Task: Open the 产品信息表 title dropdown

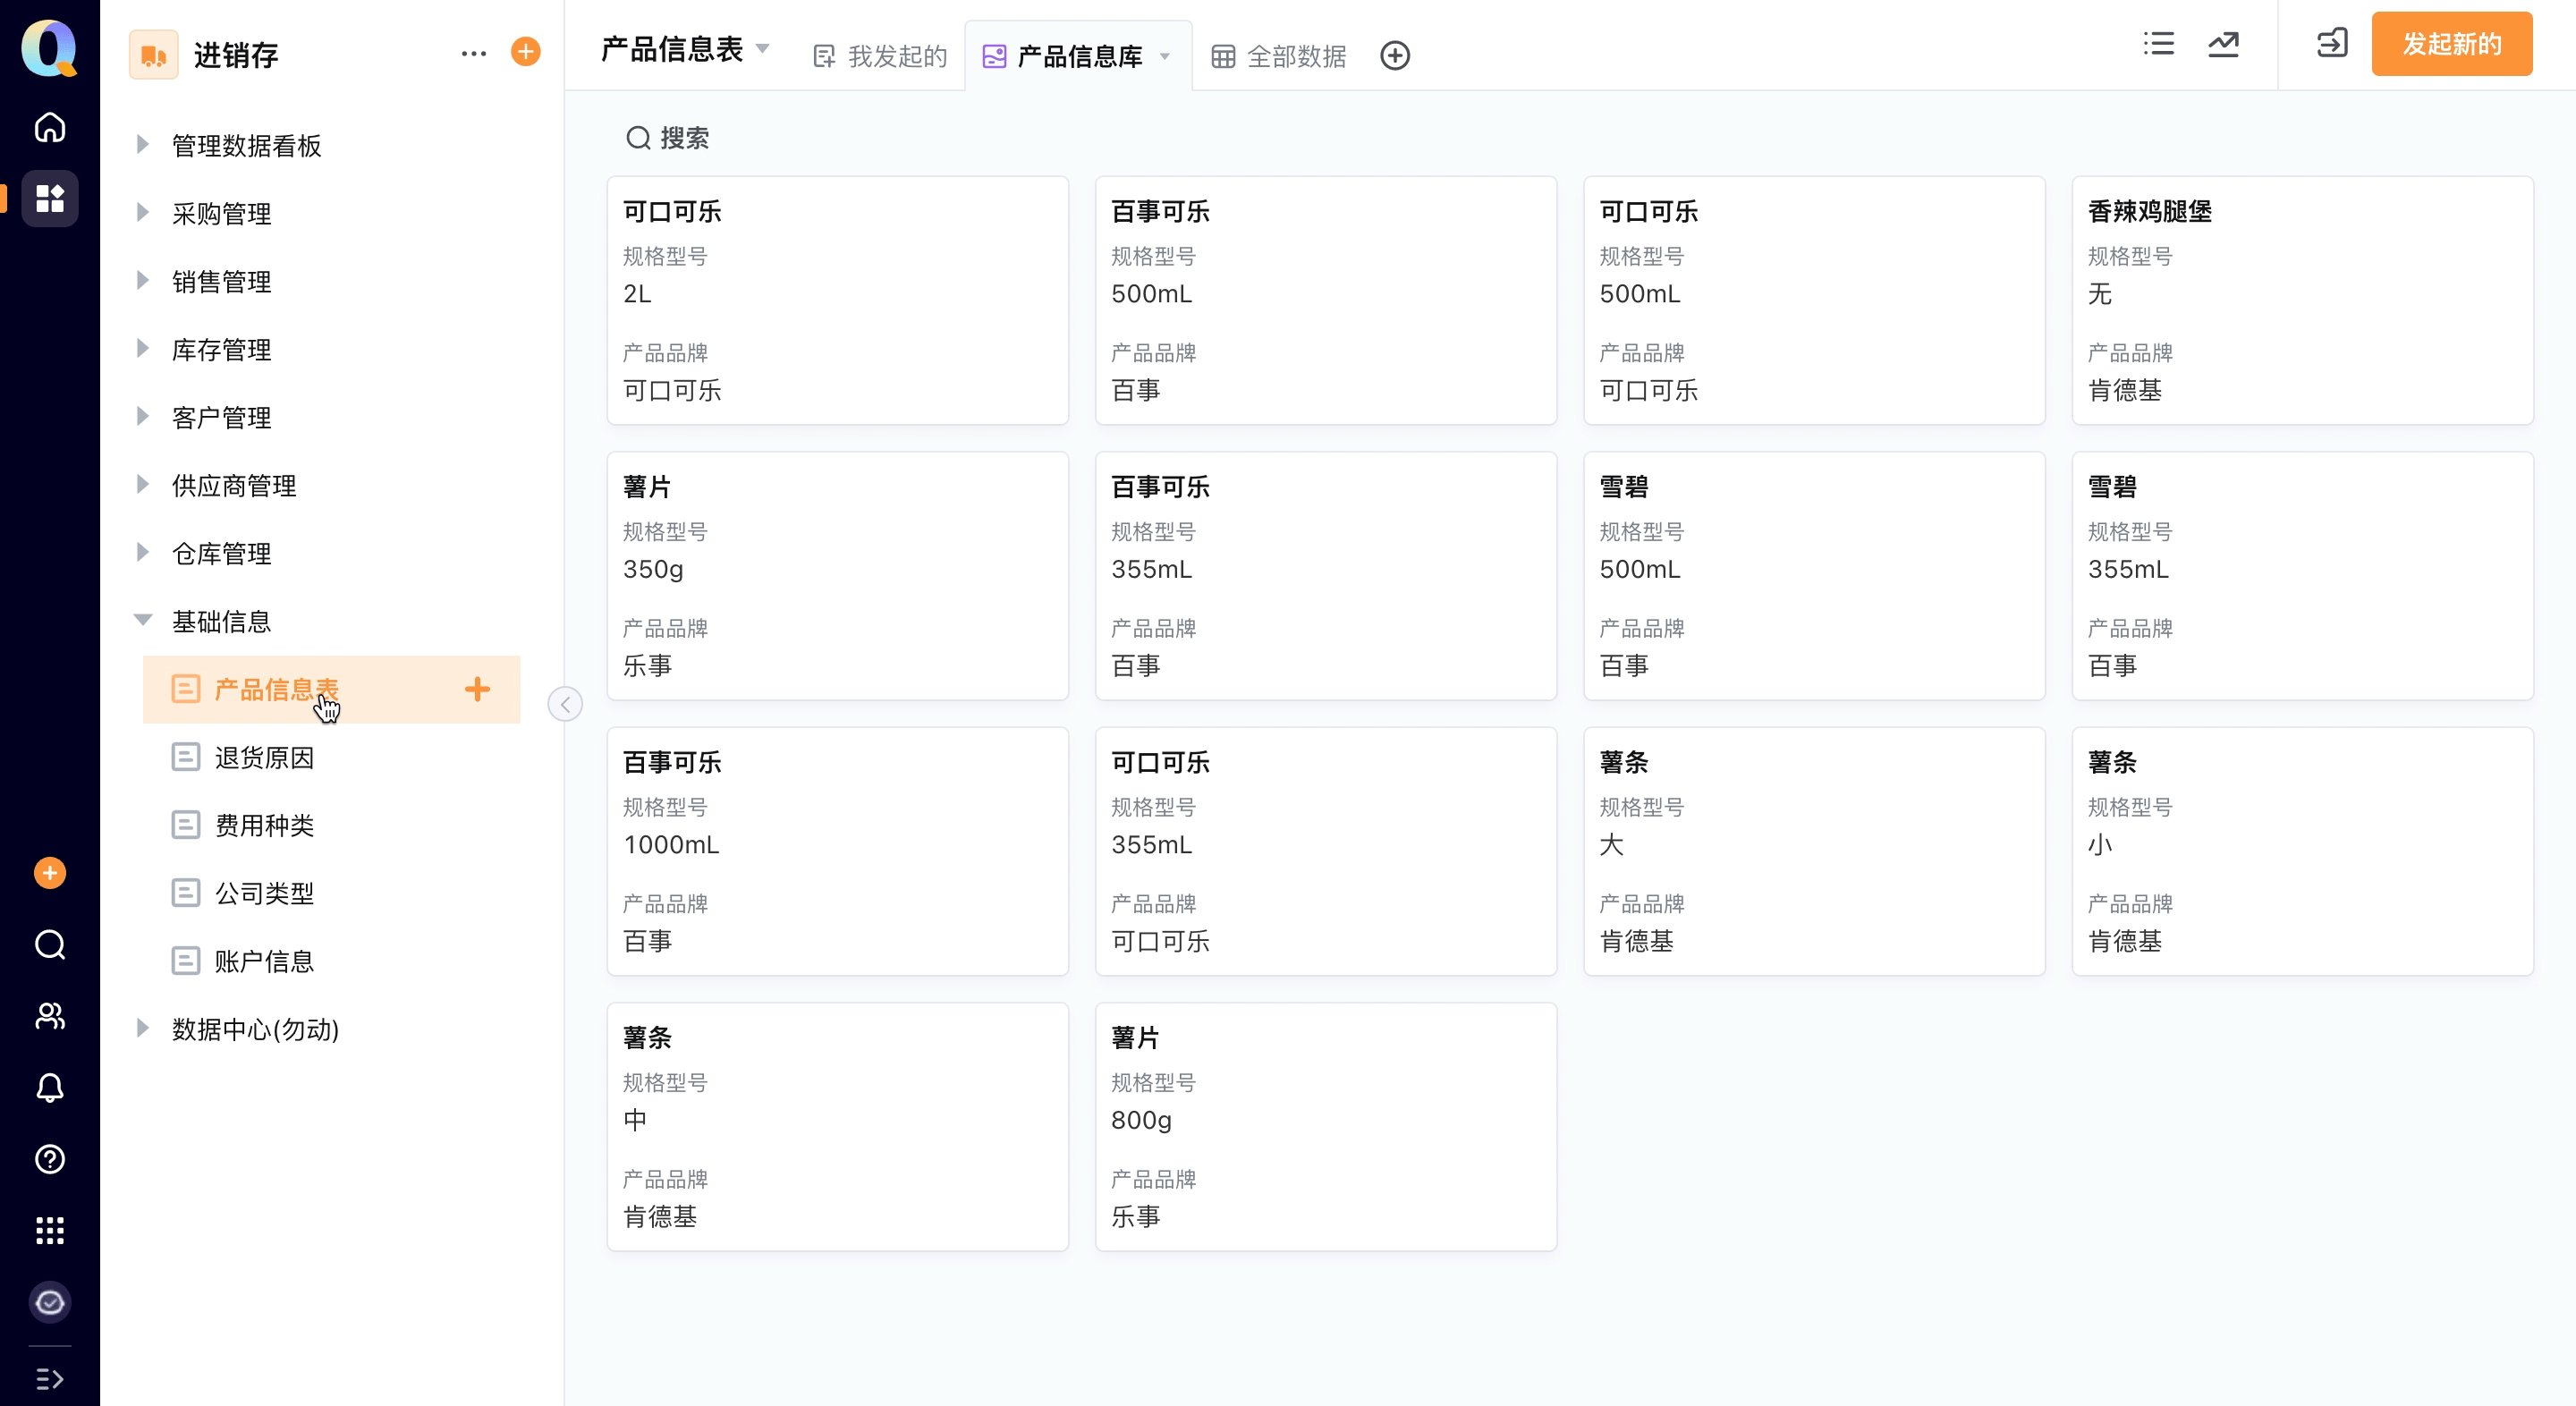Action: (763, 49)
